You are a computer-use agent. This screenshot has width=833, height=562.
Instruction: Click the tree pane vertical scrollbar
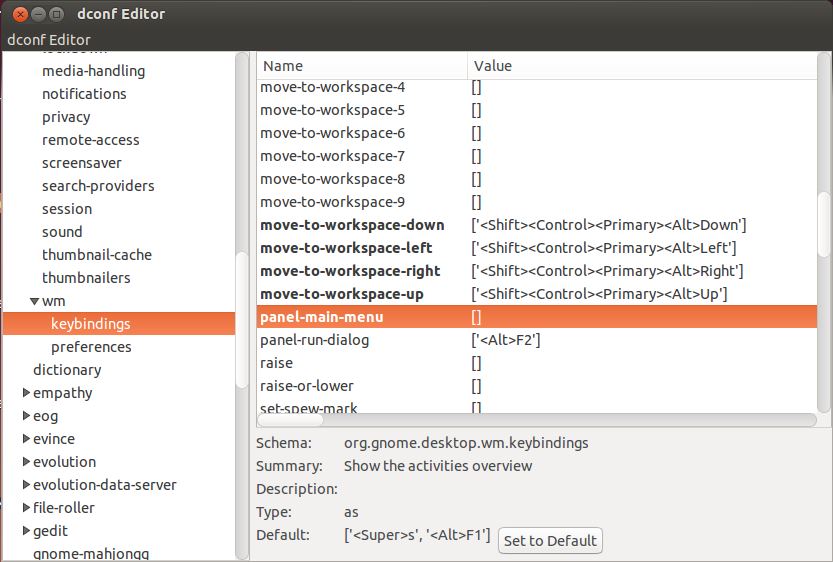[242, 305]
